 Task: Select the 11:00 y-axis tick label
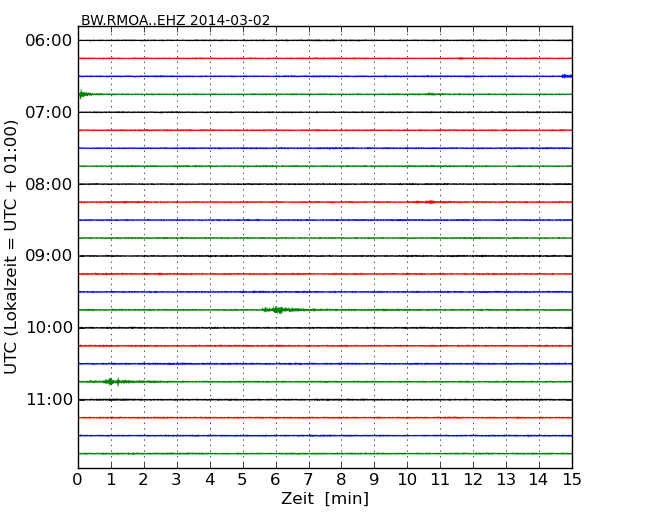(49, 400)
